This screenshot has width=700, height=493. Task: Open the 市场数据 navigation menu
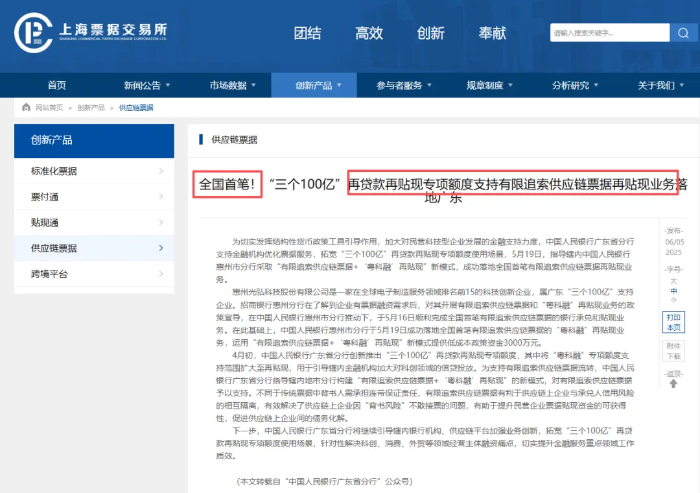coord(228,85)
